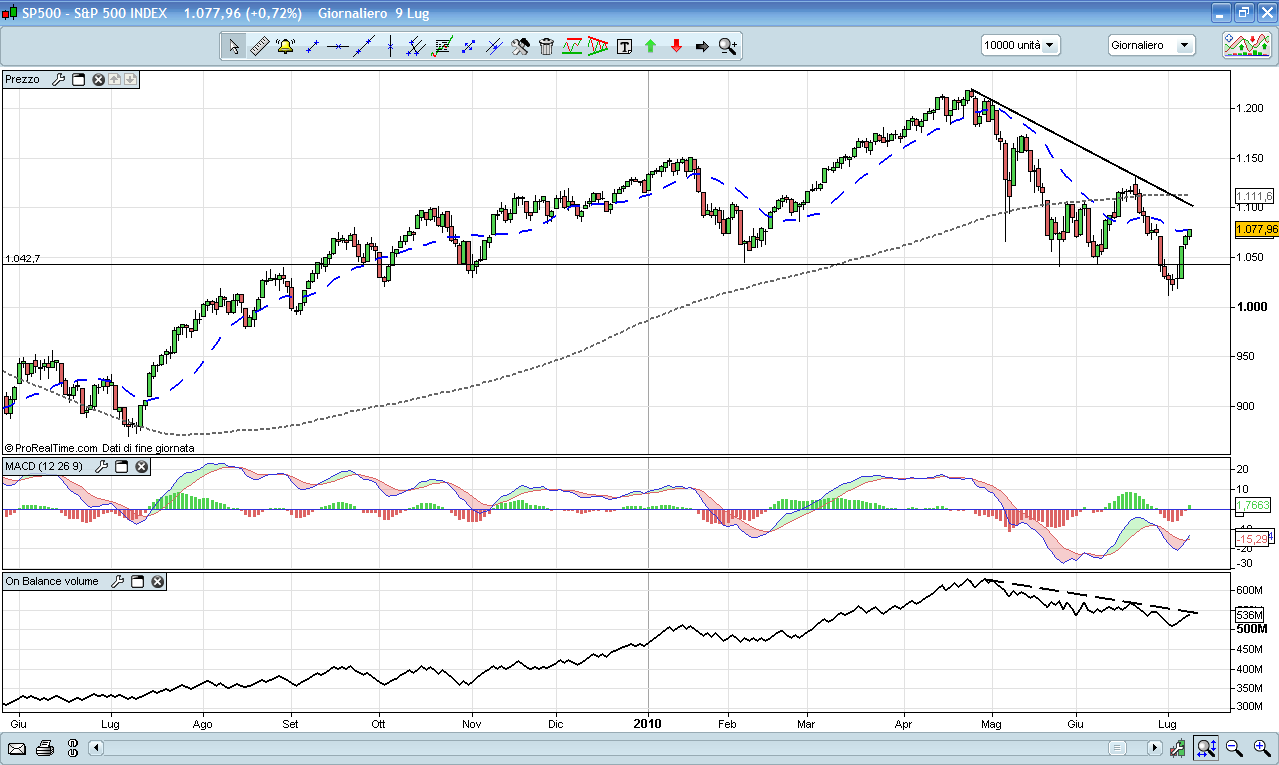Click the trash can delete-objects icon

coord(546,46)
